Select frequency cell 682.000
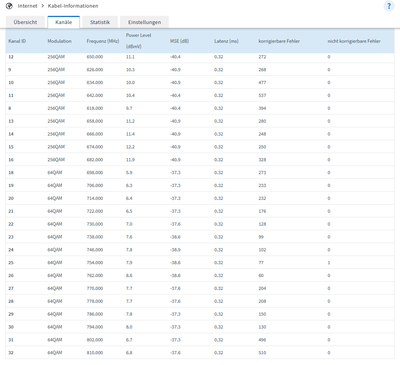 tap(95, 160)
